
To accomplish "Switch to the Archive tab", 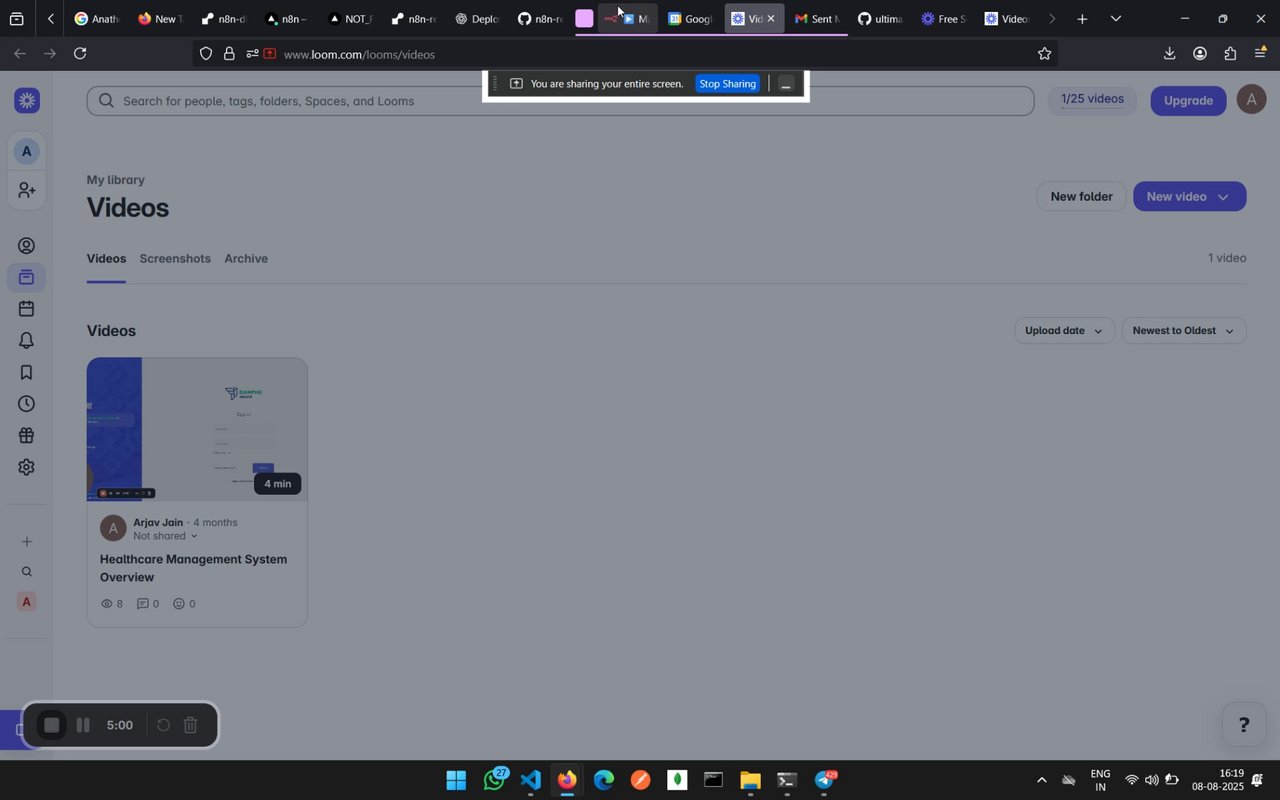I will tap(246, 258).
